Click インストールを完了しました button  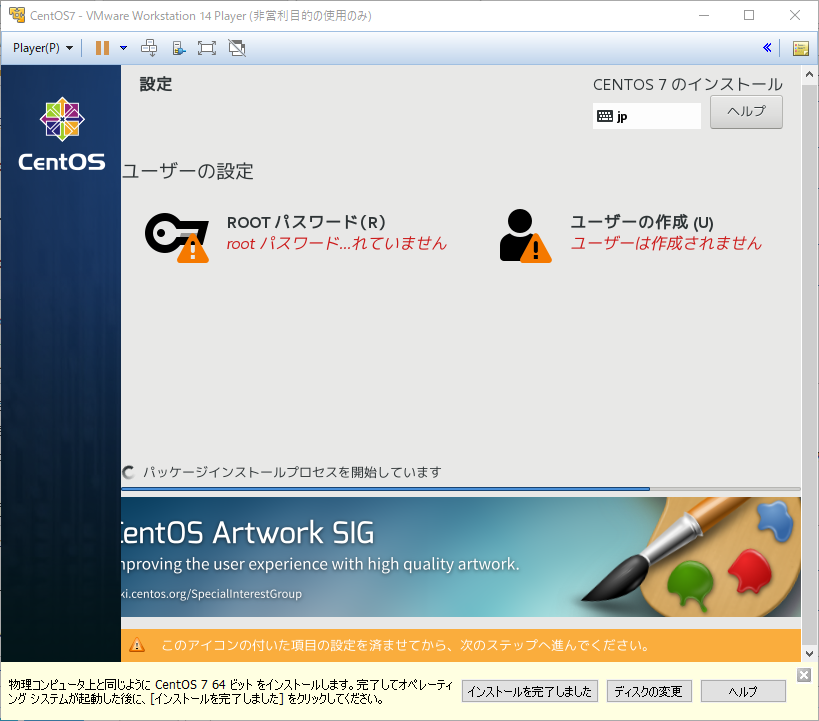point(530,691)
